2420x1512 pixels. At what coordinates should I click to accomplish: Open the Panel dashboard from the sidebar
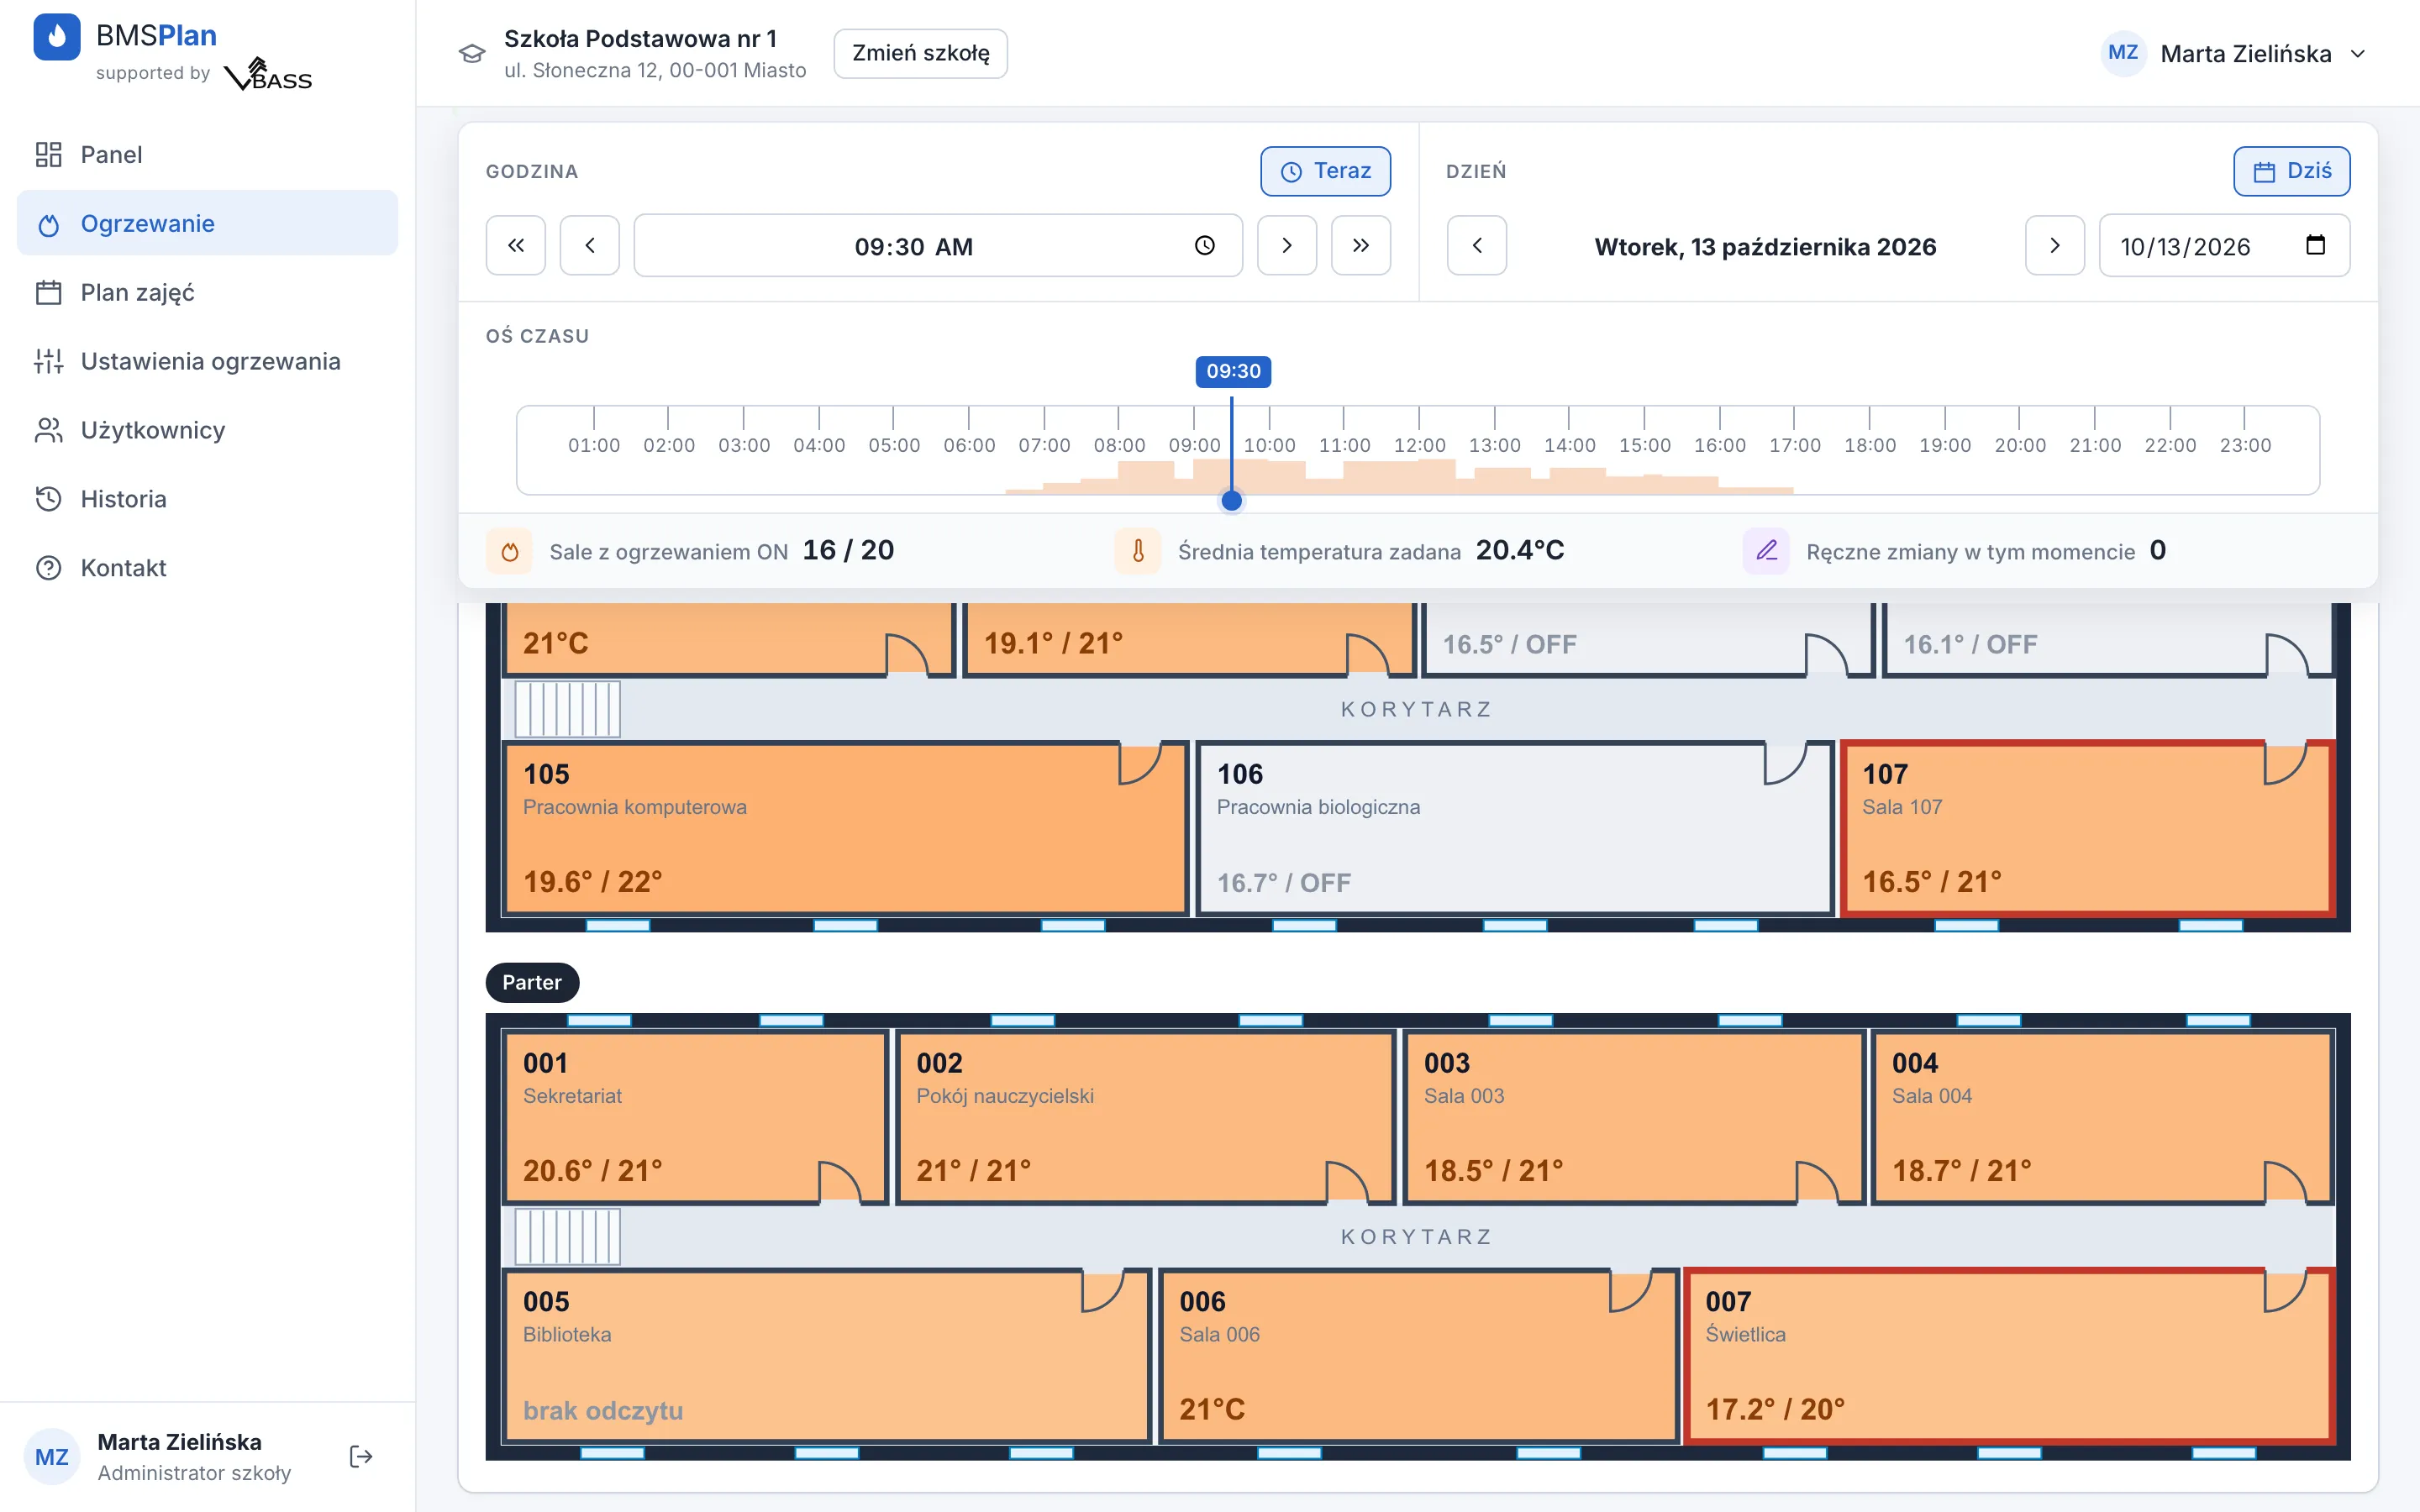(207, 154)
